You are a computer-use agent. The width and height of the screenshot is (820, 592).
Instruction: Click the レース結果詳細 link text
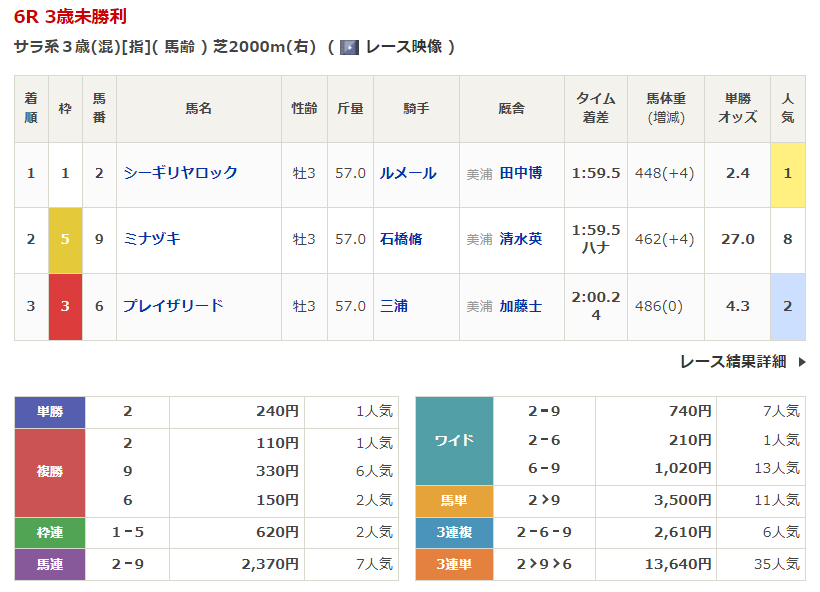[733, 361]
